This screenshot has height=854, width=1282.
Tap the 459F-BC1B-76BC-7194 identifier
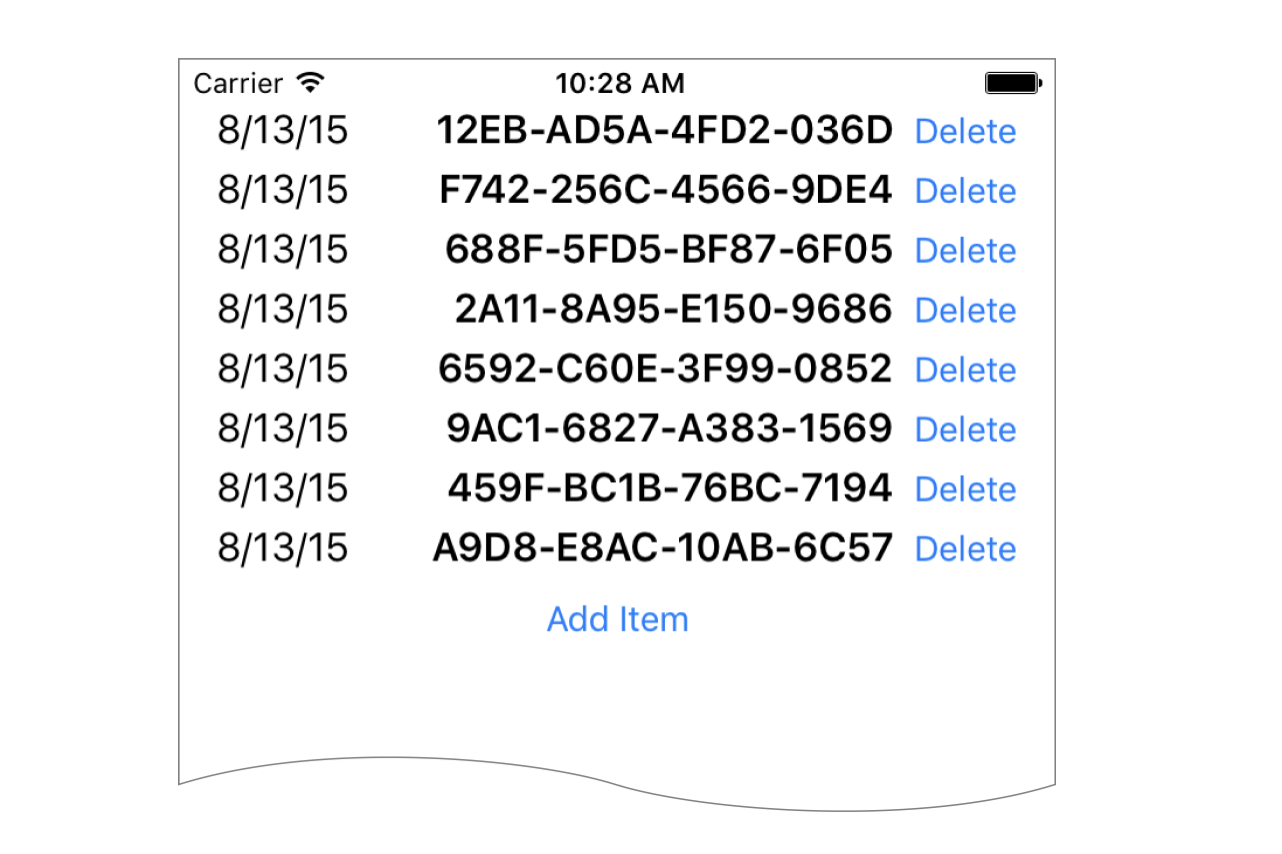(x=669, y=488)
